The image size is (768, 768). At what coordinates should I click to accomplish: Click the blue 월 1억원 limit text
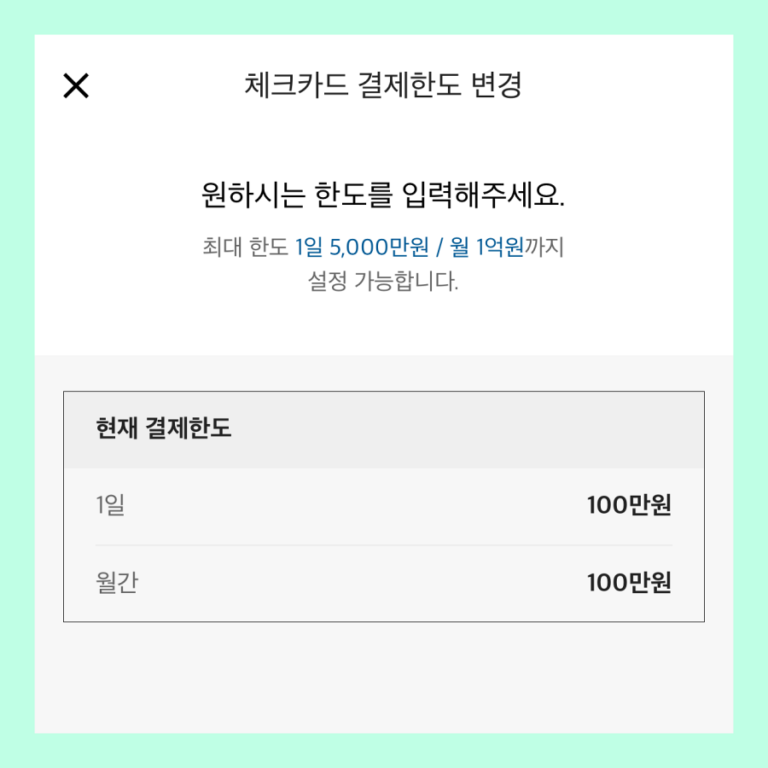coord(487,246)
